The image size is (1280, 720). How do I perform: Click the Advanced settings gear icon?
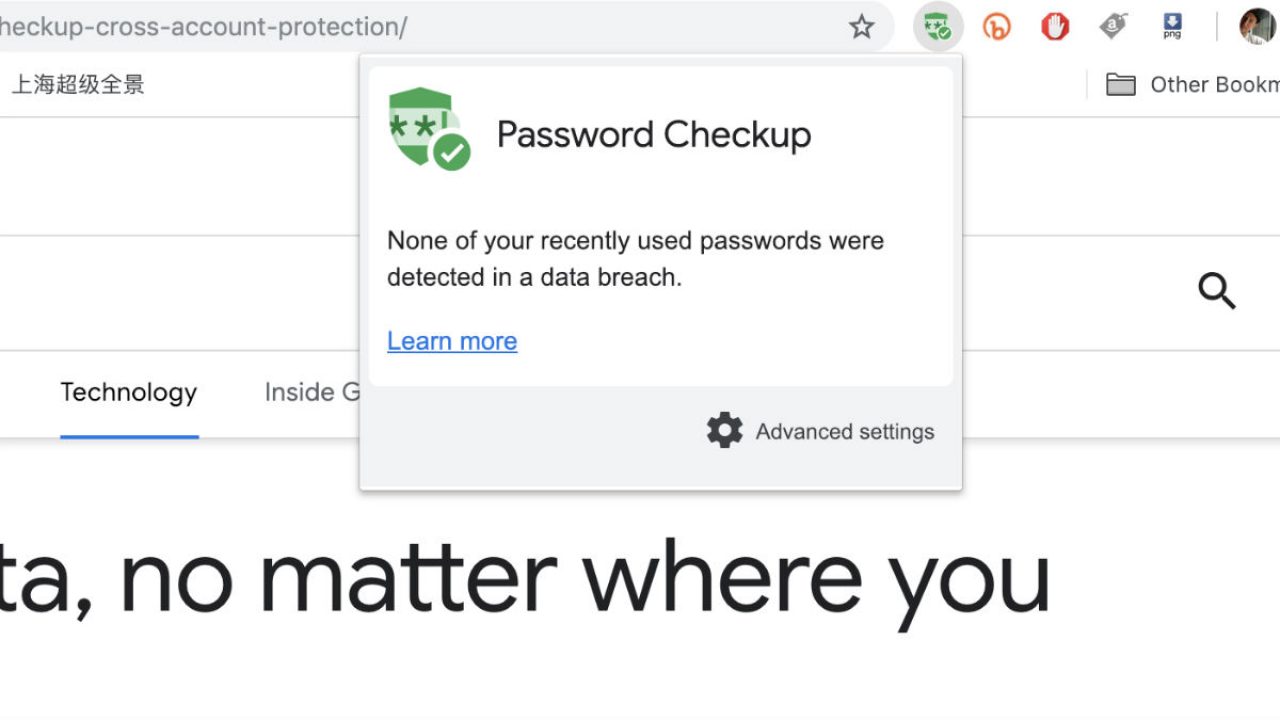click(x=725, y=431)
